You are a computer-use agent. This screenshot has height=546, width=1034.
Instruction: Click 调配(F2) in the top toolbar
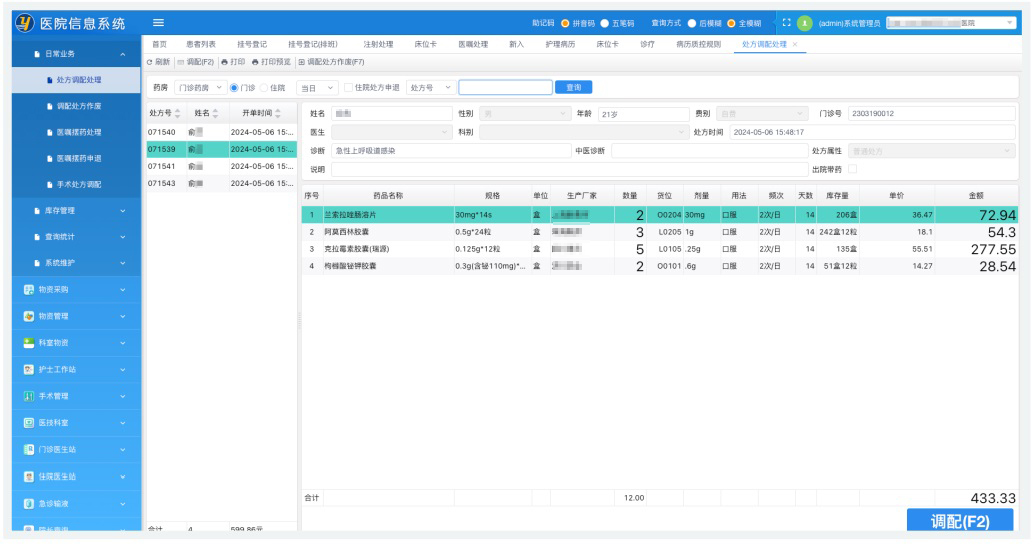[196, 62]
